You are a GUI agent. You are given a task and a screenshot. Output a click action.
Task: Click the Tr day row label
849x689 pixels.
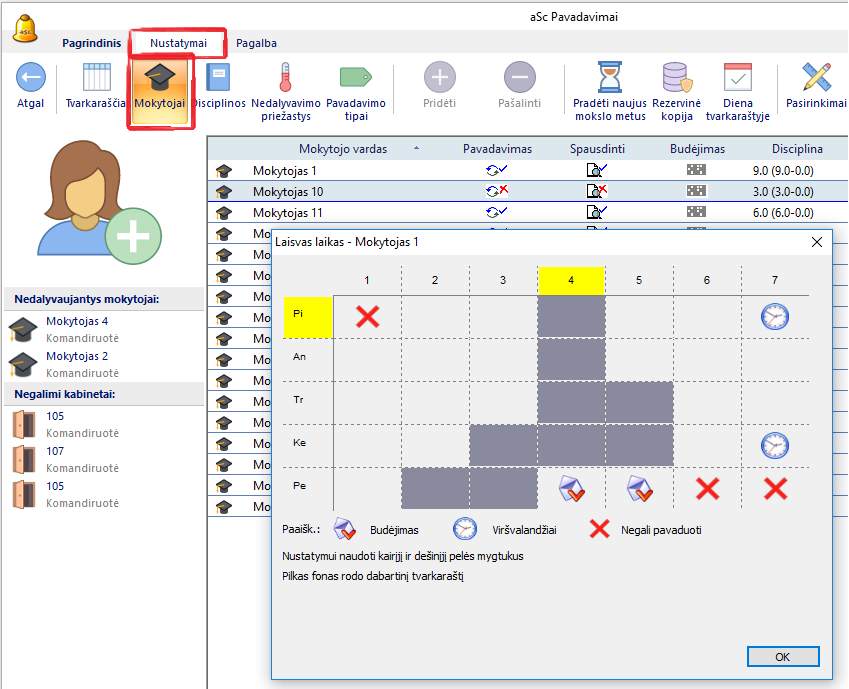(x=298, y=400)
